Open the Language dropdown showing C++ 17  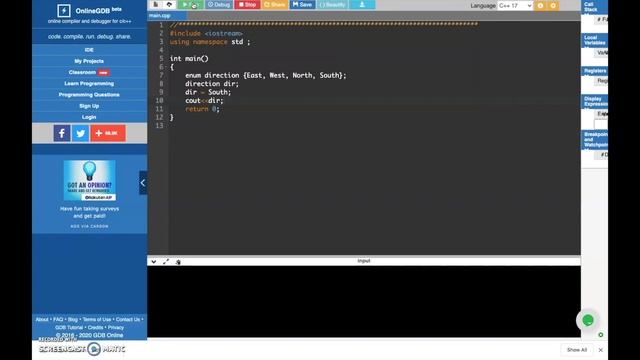[x=515, y=5]
